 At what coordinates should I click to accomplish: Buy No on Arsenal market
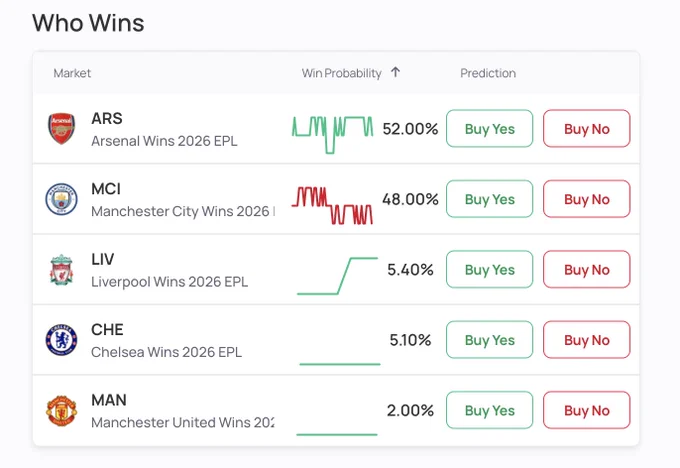point(586,129)
